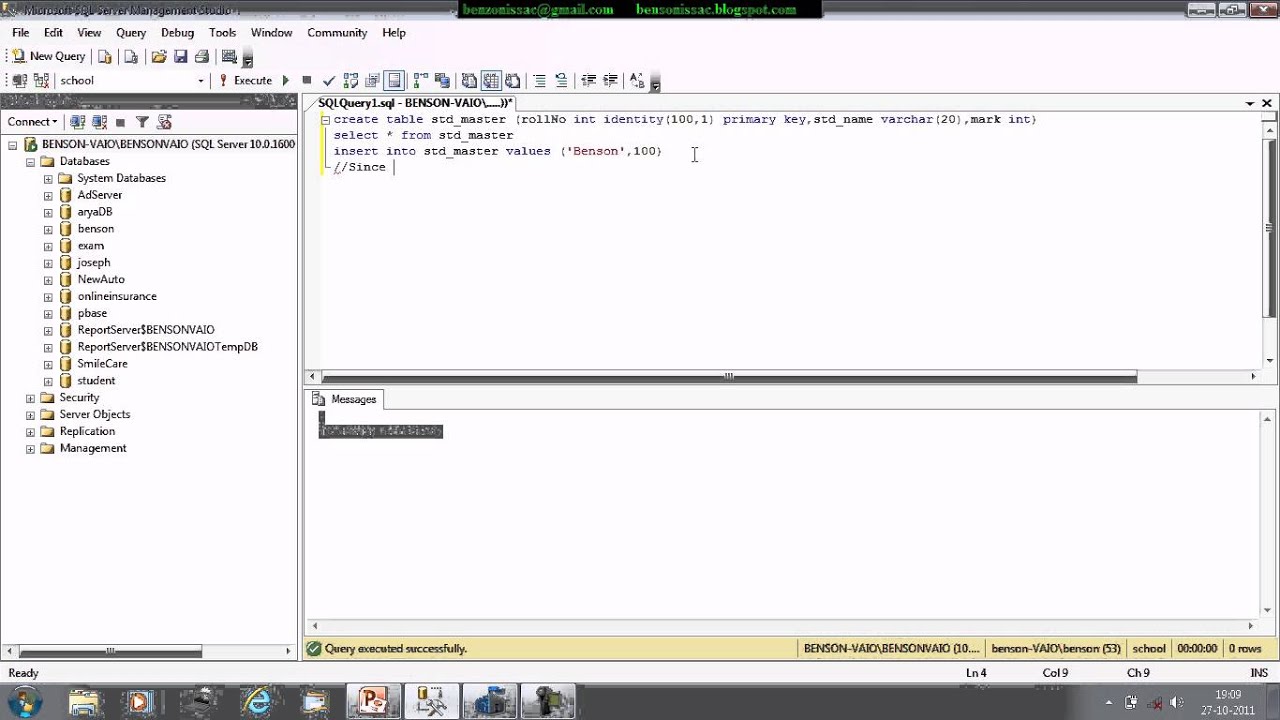Open the Community menu

[337, 33]
